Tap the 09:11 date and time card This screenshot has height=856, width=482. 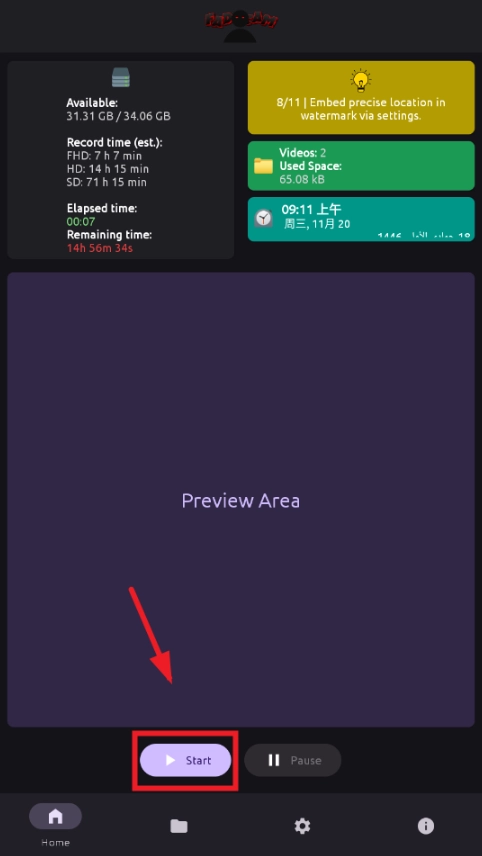(361, 219)
